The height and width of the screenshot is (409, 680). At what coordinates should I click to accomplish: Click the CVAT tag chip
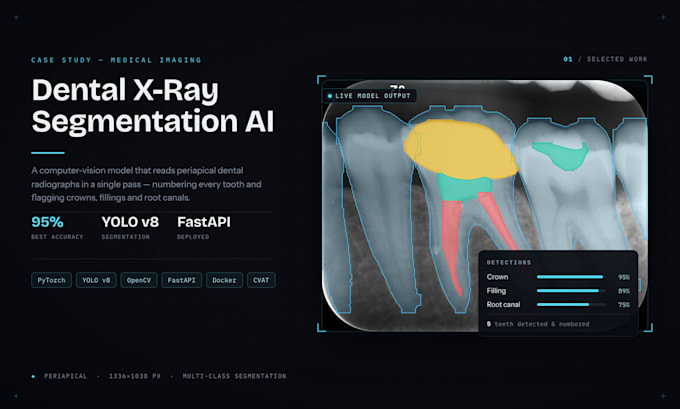click(x=261, y=280)
